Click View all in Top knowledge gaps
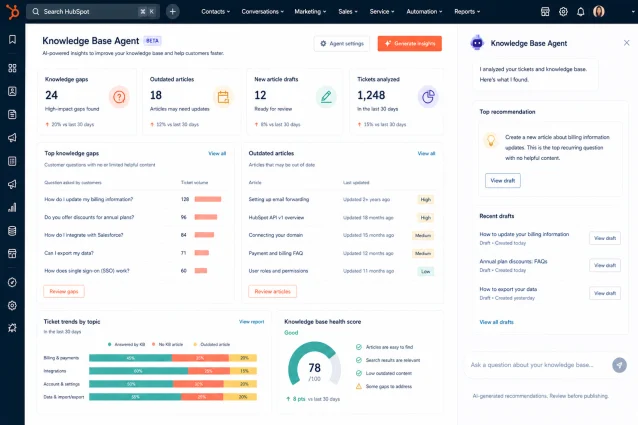638x425 pixels. [217, 153]
